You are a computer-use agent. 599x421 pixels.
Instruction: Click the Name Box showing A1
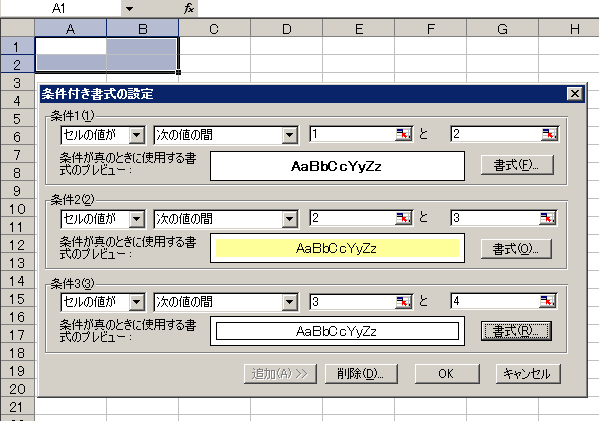(x=61, y=8)
